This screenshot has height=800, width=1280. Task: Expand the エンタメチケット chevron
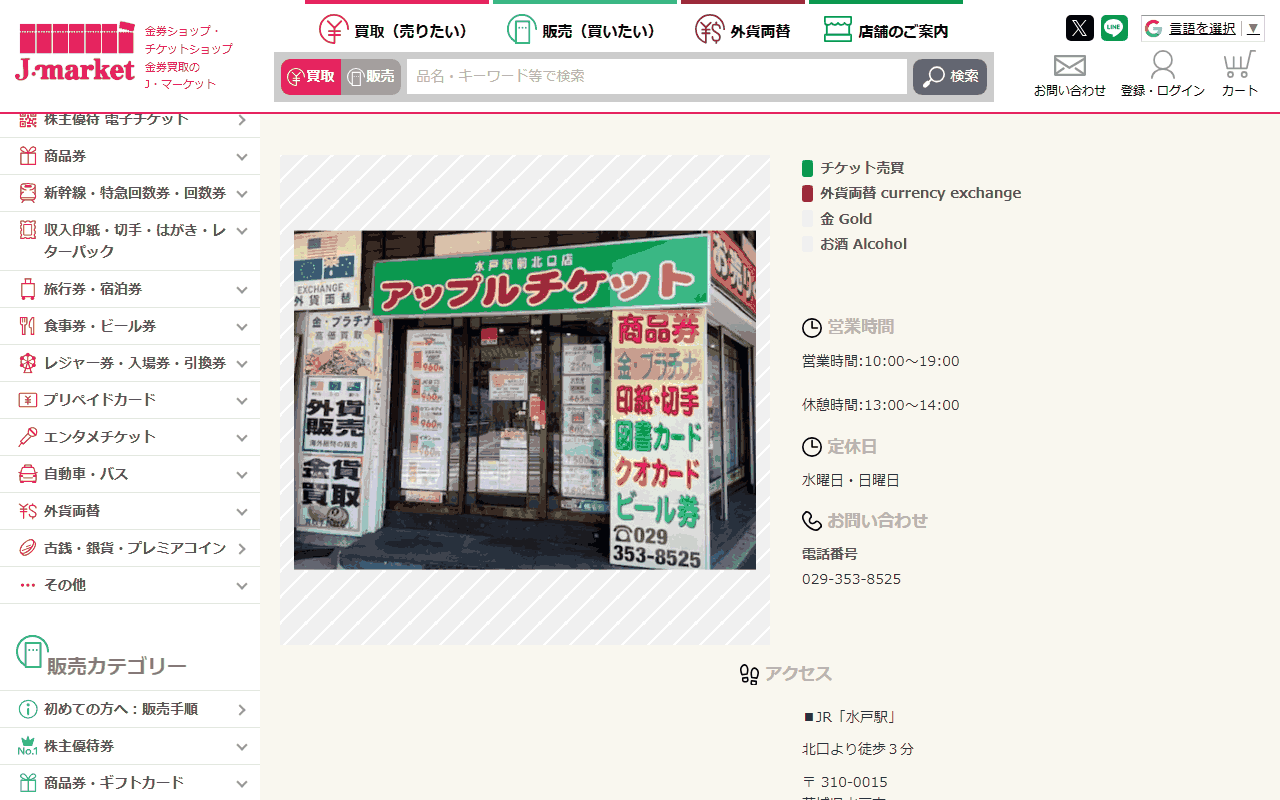pyautogui.click(x=242, y=438)
